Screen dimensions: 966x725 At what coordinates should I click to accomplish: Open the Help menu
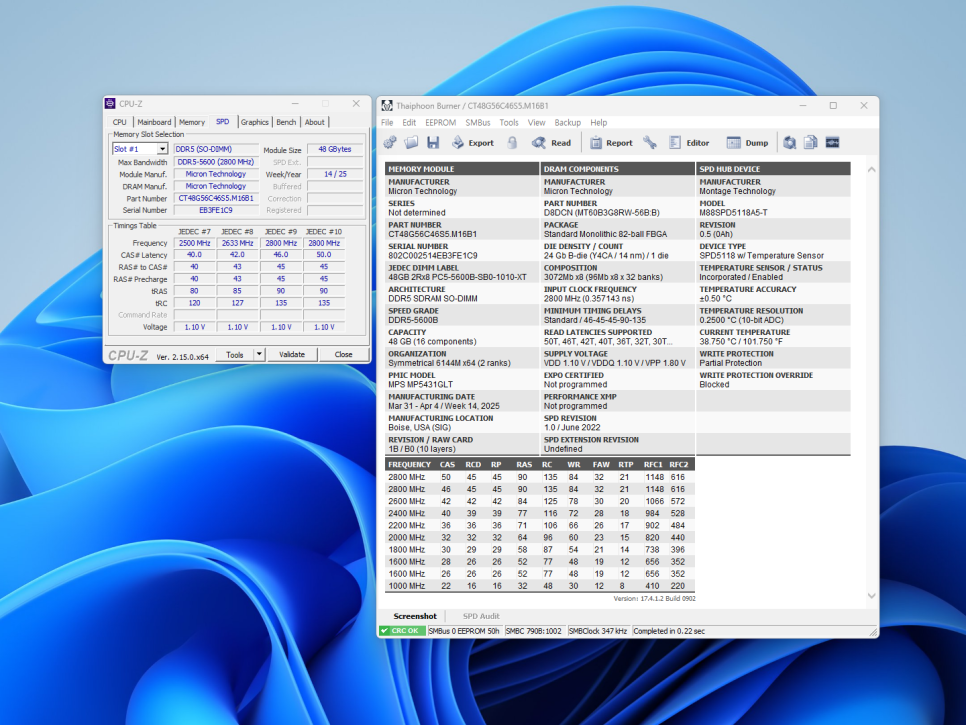tap(599, 123)
